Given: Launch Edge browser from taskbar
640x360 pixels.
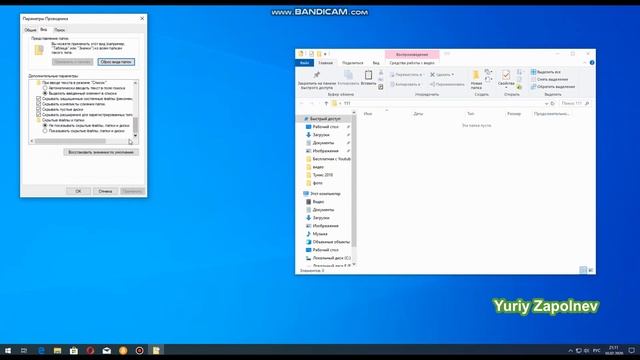Looking at the screenshot, I should coord(41,350).
